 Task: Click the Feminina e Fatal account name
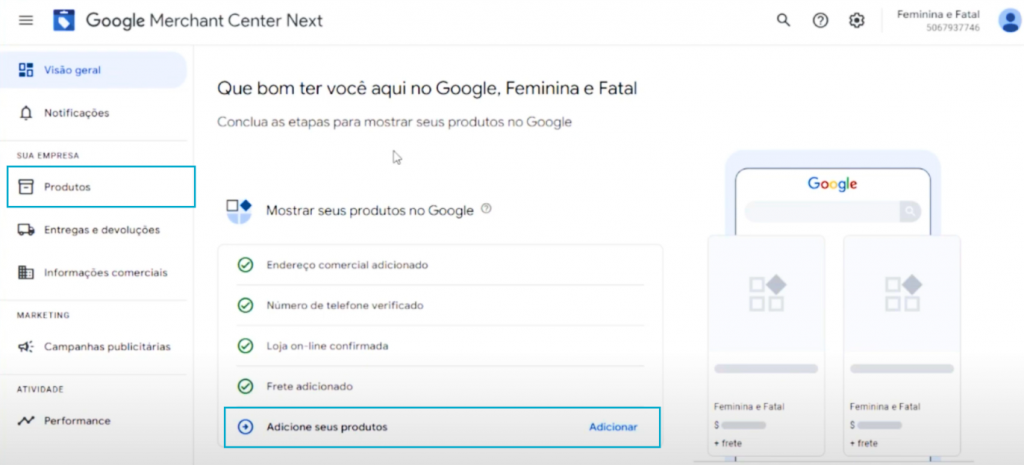pyautogui.click(x=938, y=14)
